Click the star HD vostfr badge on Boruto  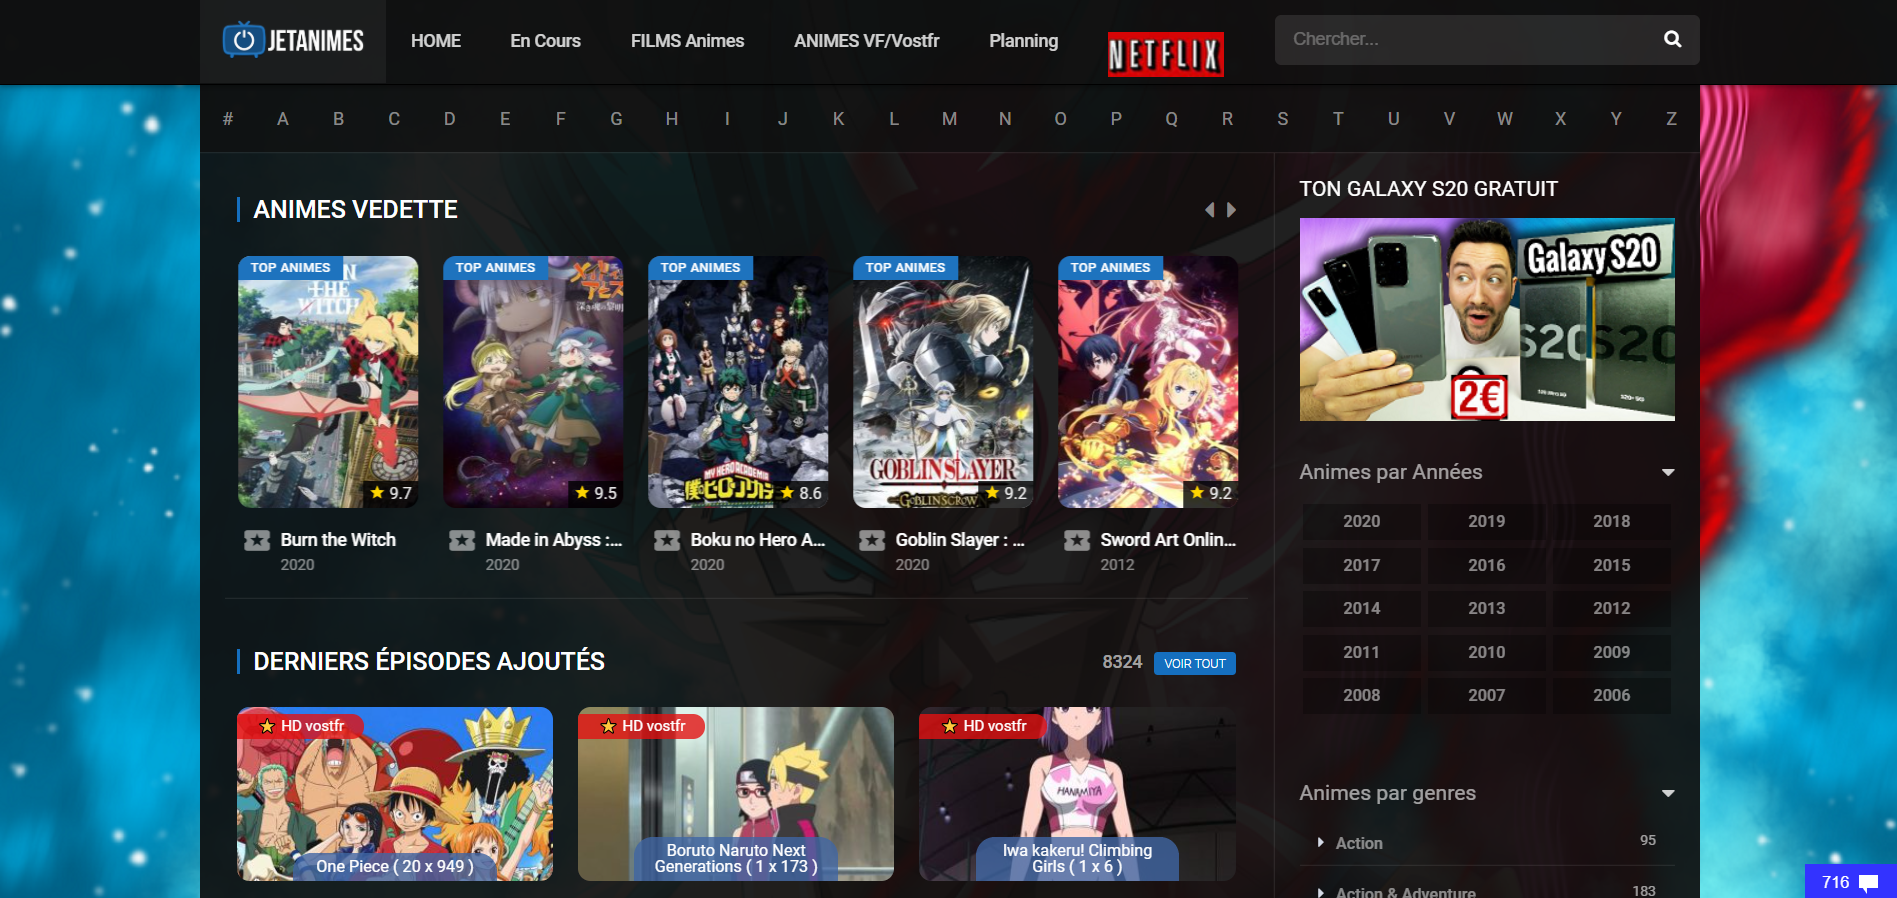click(641, 726)
